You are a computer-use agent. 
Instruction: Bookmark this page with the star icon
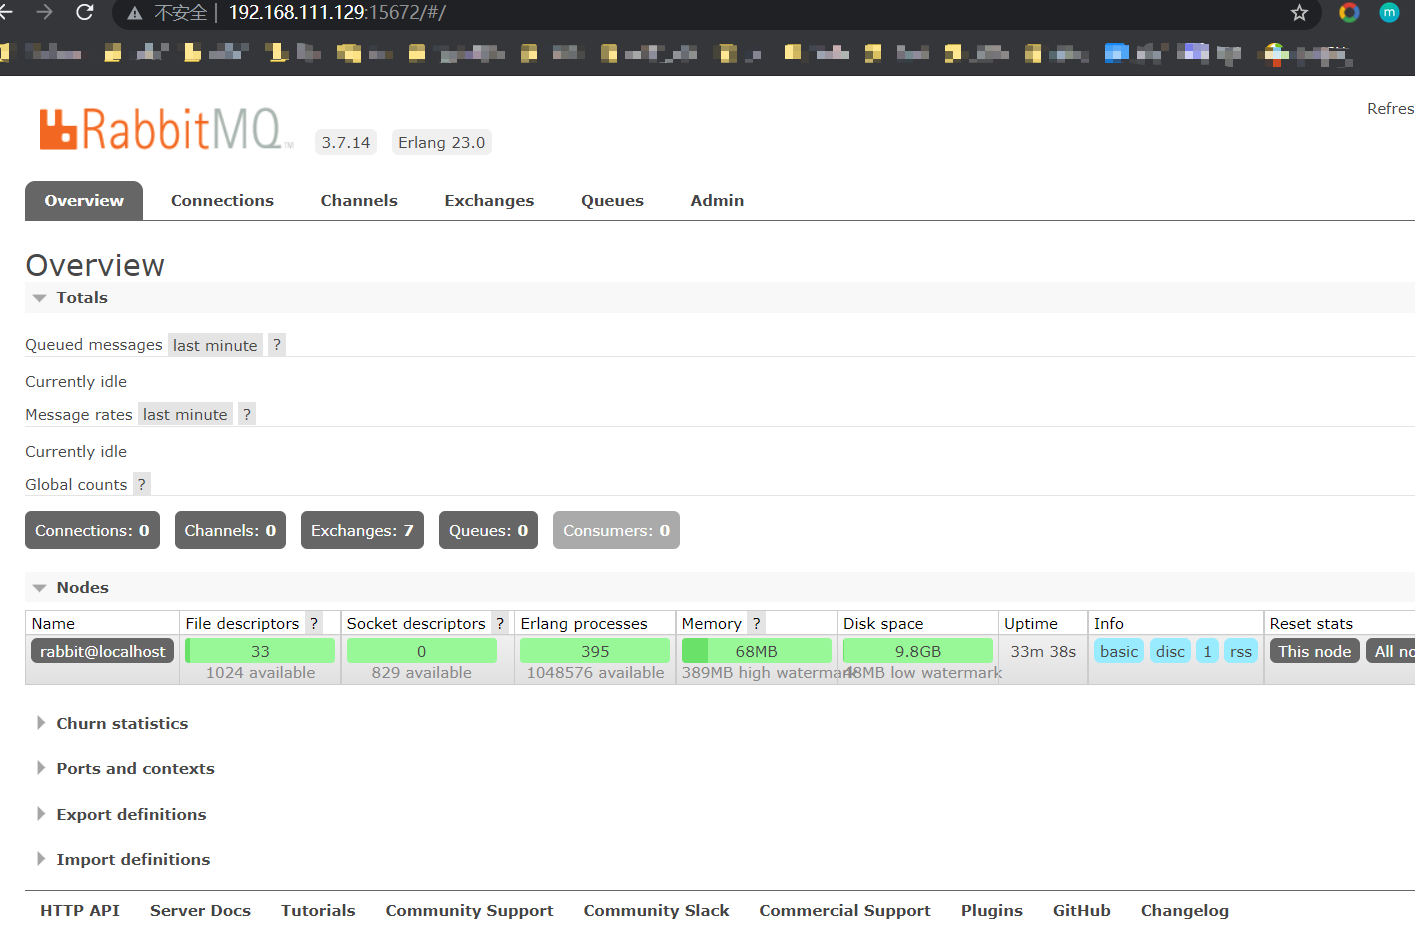click(x=1299, y=13)
